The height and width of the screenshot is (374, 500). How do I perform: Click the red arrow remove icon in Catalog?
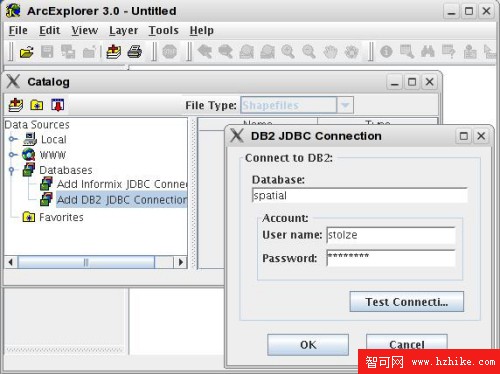coord(58,105)
